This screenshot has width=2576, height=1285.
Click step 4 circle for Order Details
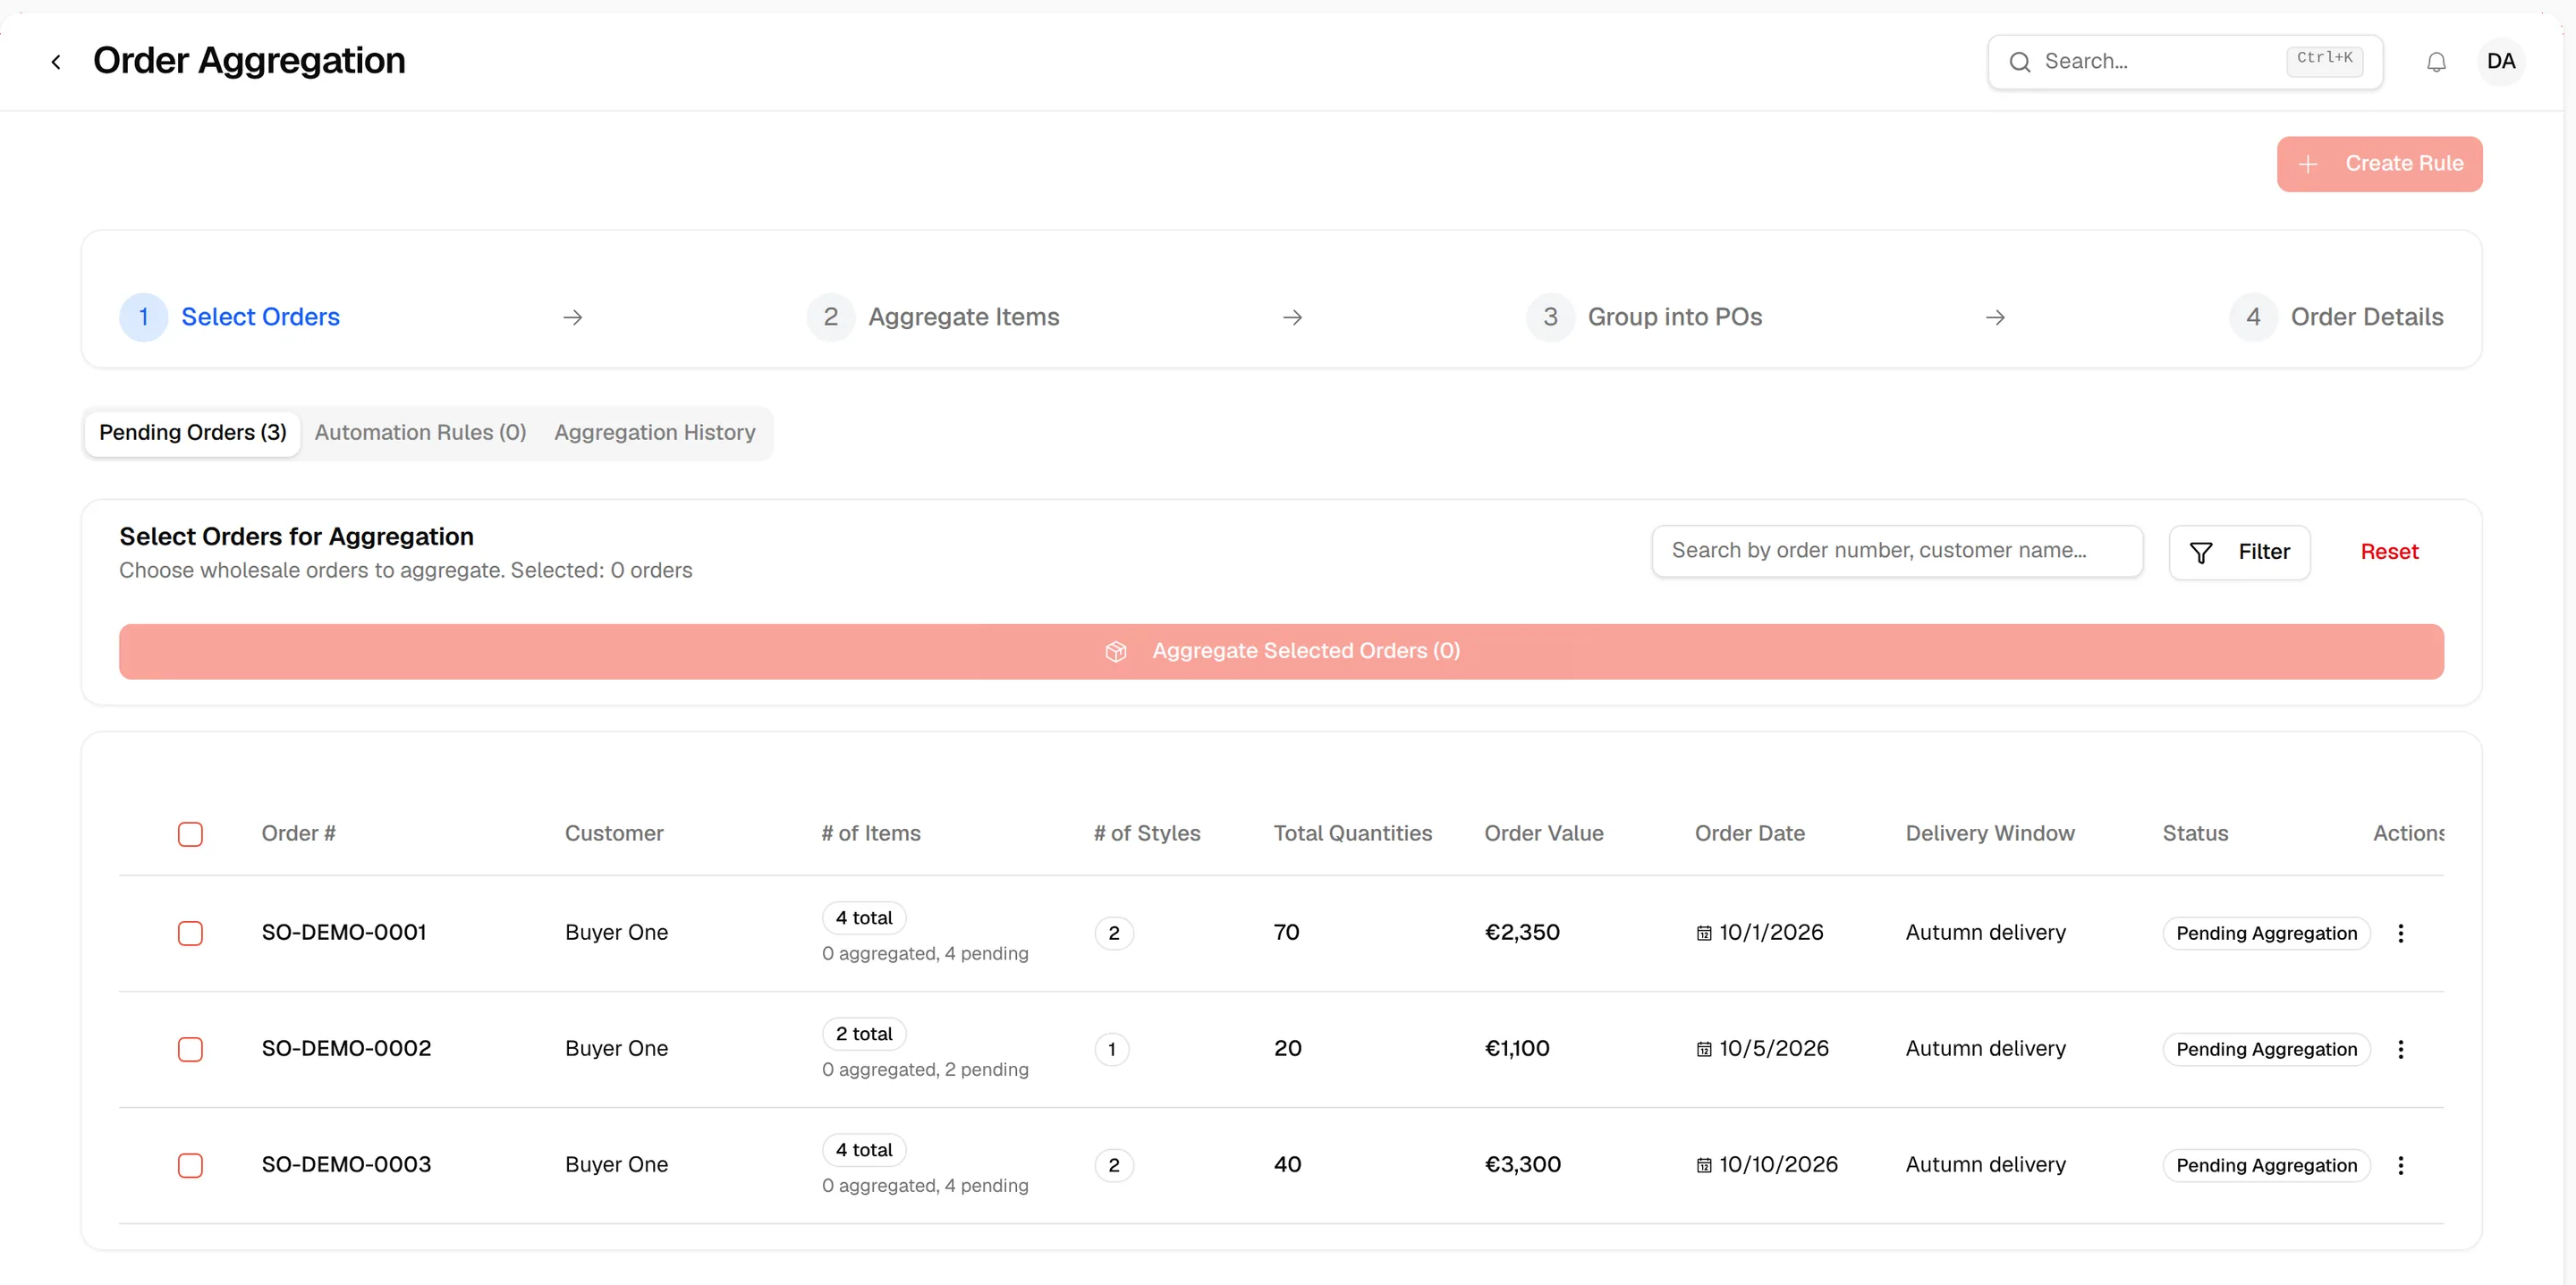coord(2253,317)
